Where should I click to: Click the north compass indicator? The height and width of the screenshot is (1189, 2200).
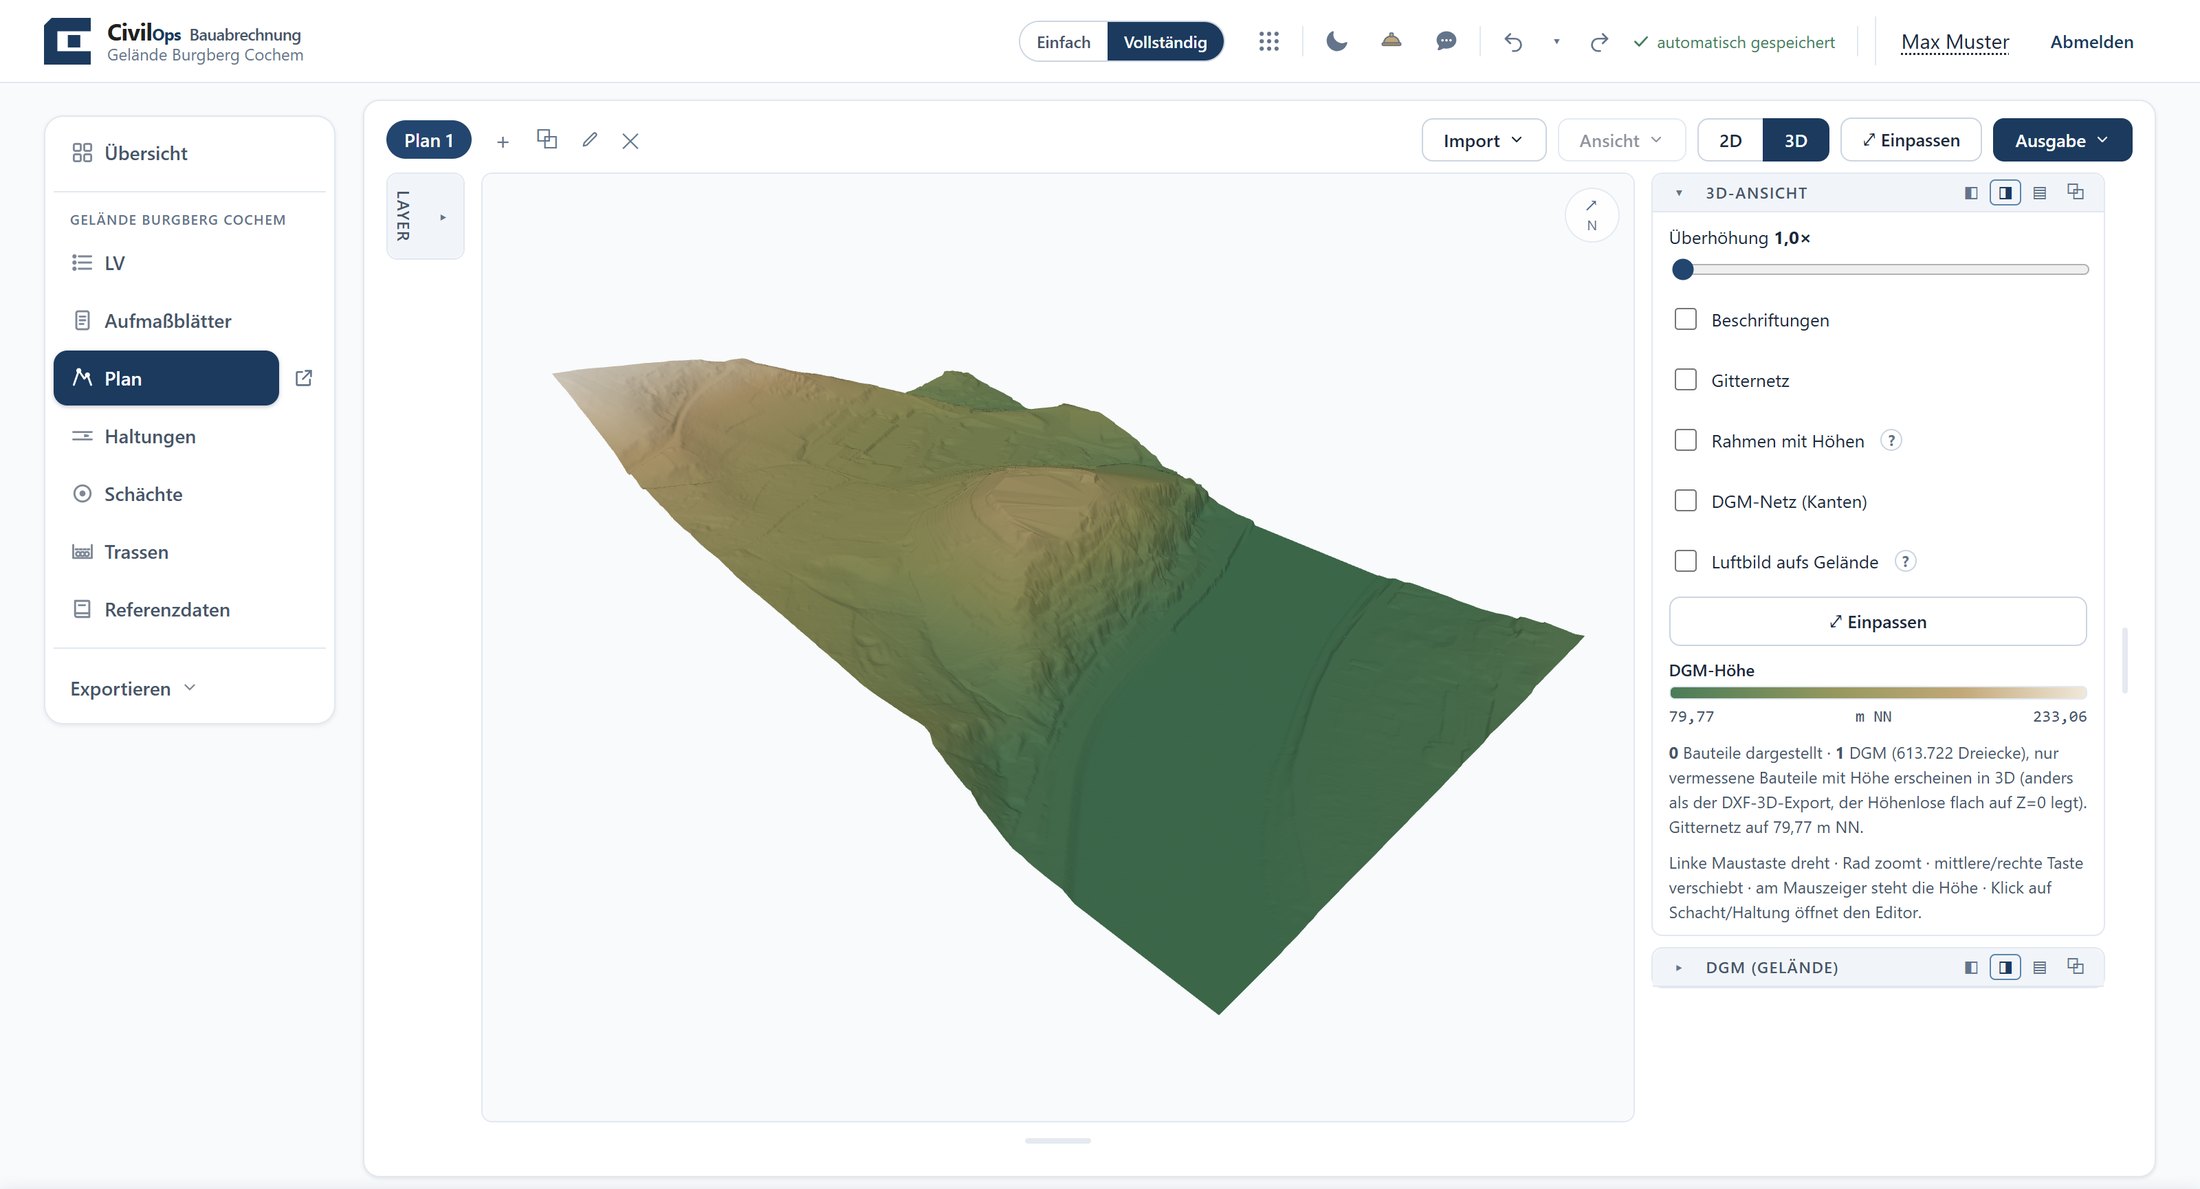pos(1592,215)
